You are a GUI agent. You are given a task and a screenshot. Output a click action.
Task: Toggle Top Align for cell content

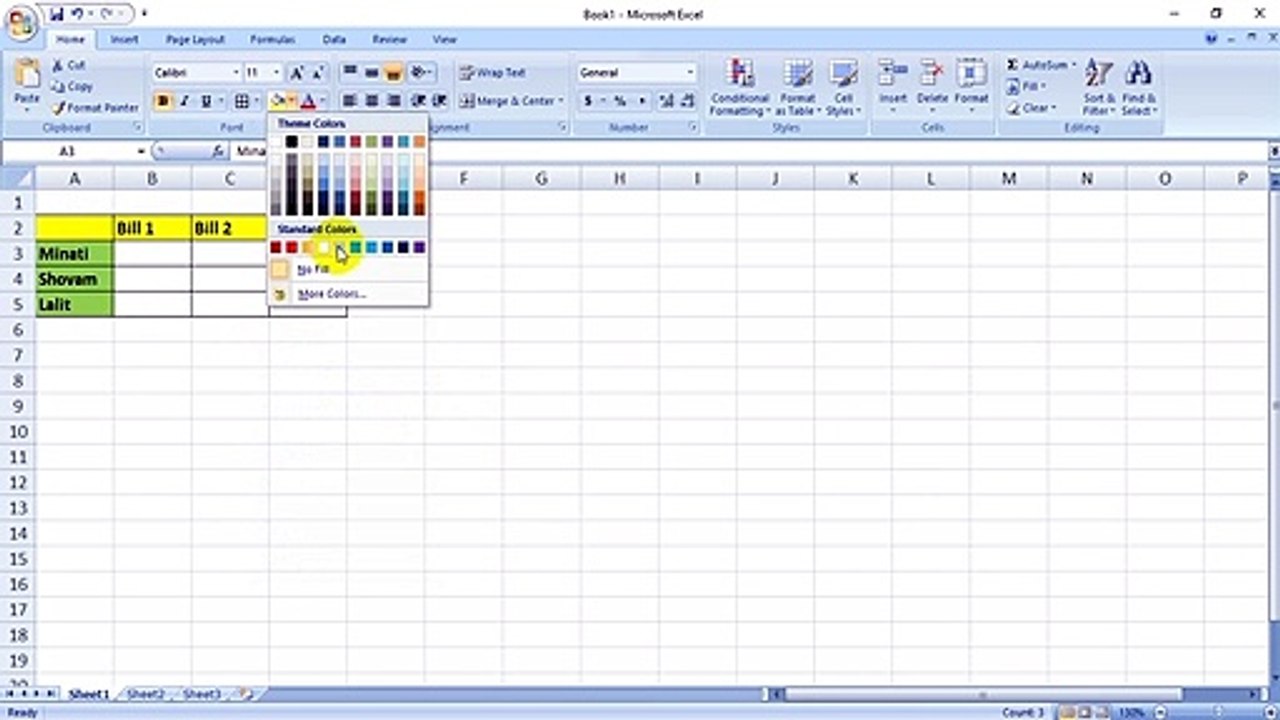pos(349,73)
